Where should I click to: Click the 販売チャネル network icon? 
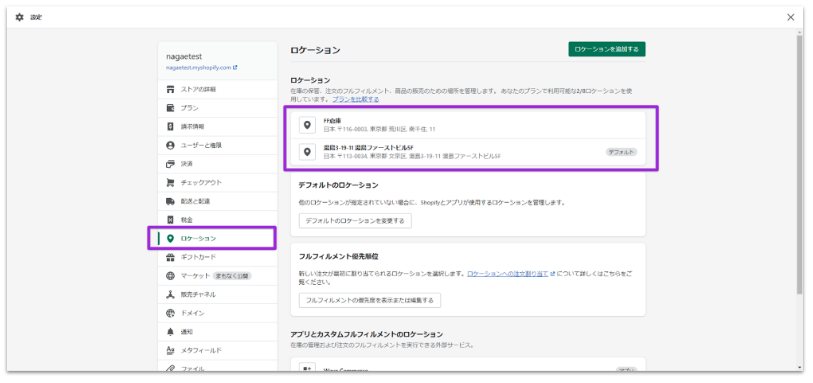[x=170, y=294]
